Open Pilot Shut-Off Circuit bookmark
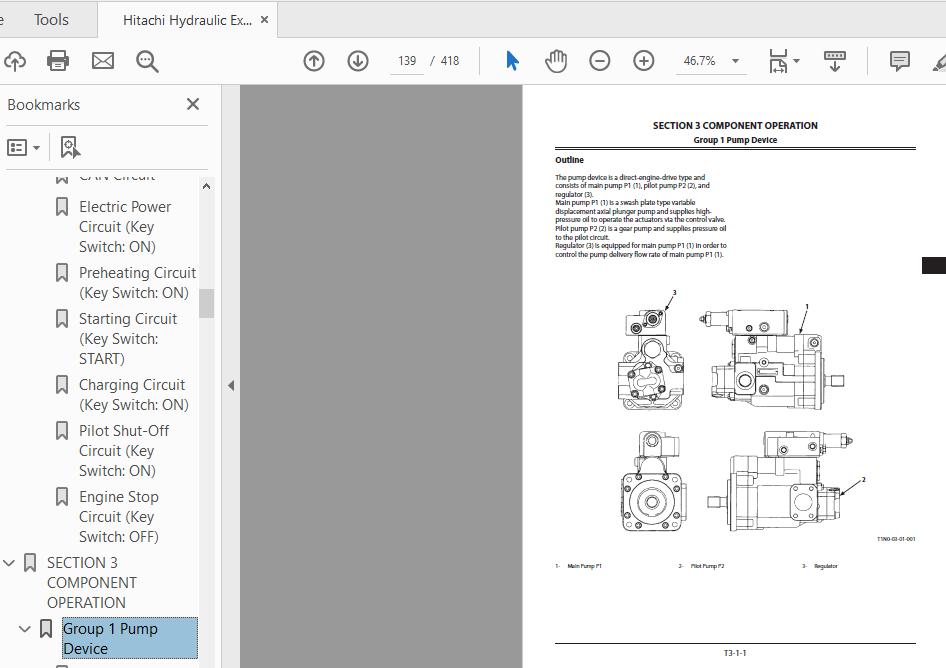Screen dimensions: 946x668 124,451
